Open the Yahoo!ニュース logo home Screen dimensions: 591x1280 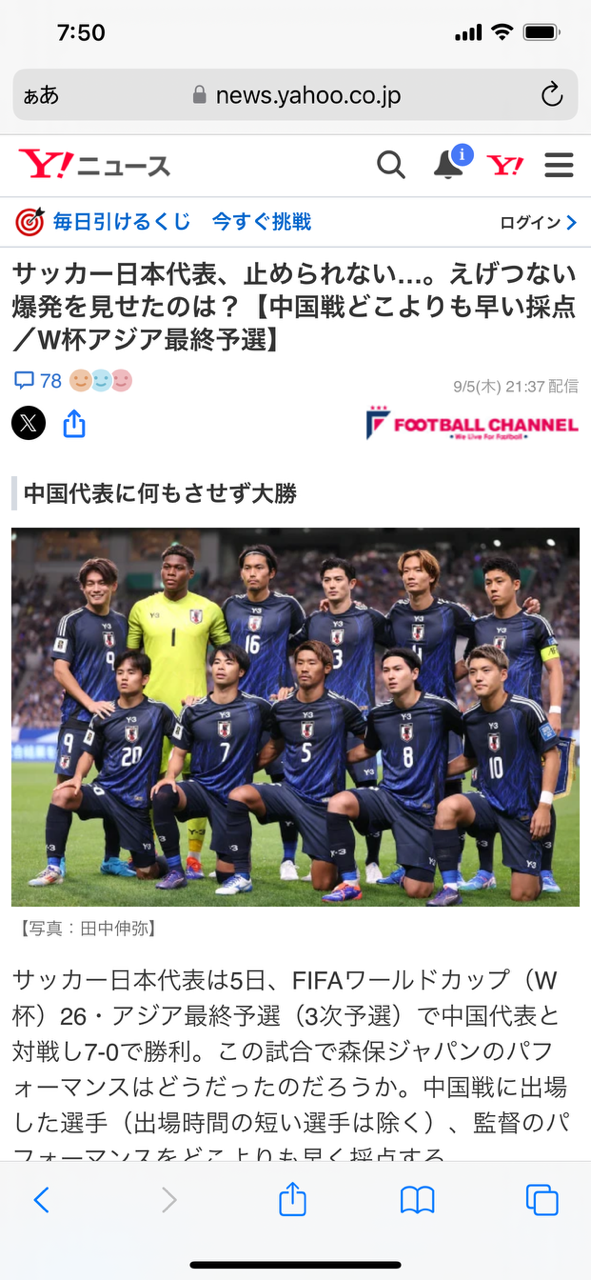pos(94,165)
